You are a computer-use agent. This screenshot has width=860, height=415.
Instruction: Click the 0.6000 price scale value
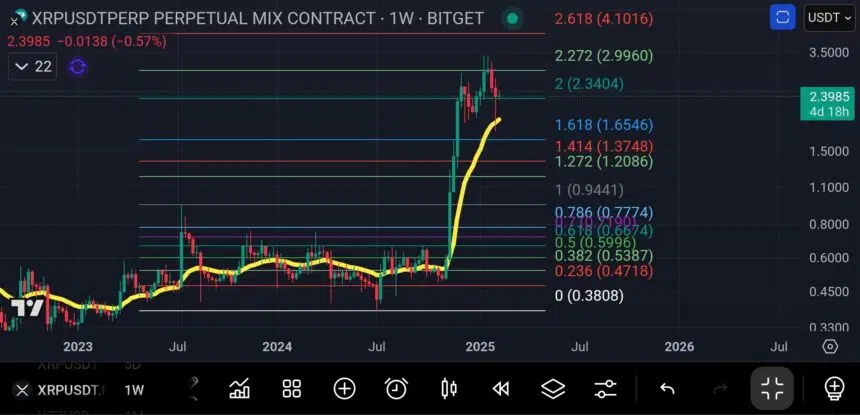tap(829, 258)
